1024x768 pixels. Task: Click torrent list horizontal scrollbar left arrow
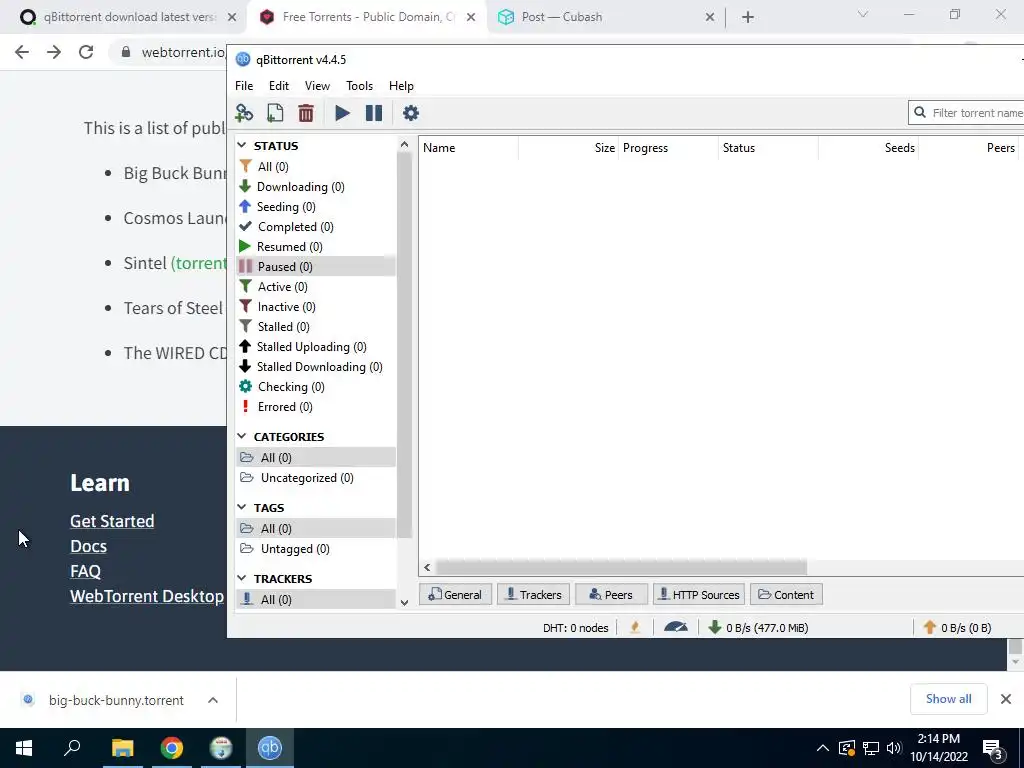pos(427,568)
